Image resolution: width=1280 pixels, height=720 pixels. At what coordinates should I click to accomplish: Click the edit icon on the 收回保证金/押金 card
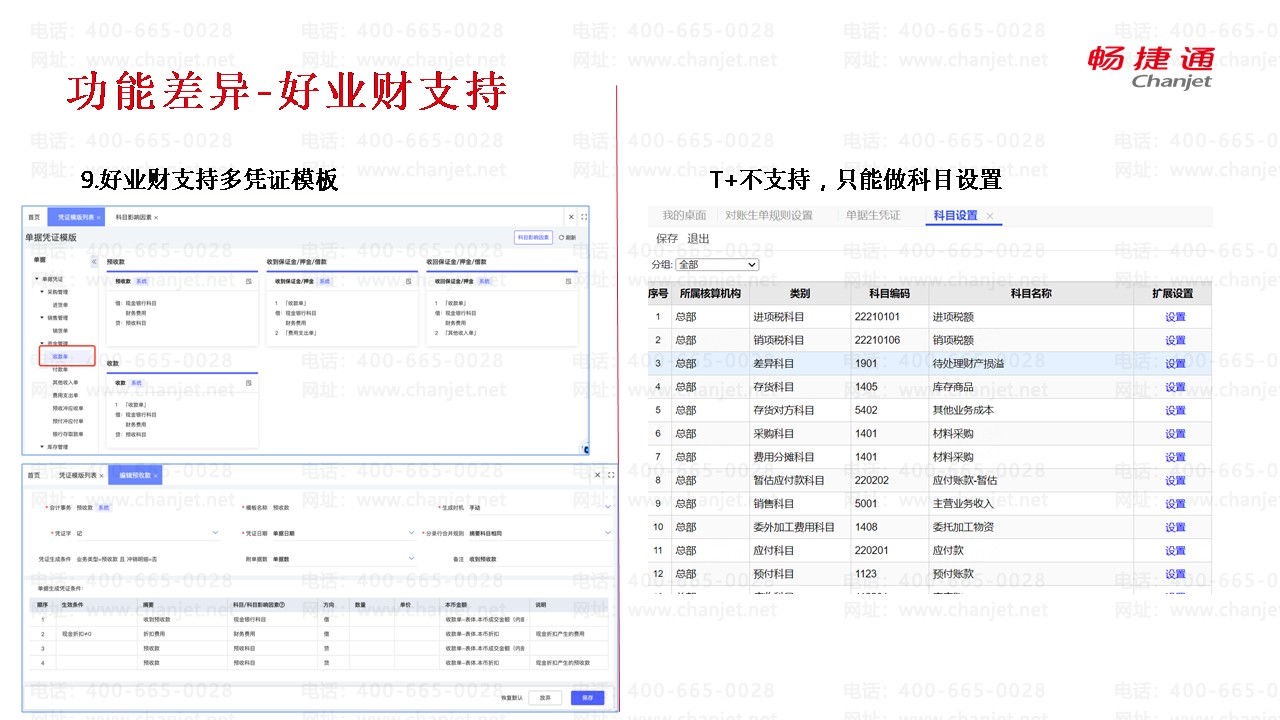(x=568, y=282)
